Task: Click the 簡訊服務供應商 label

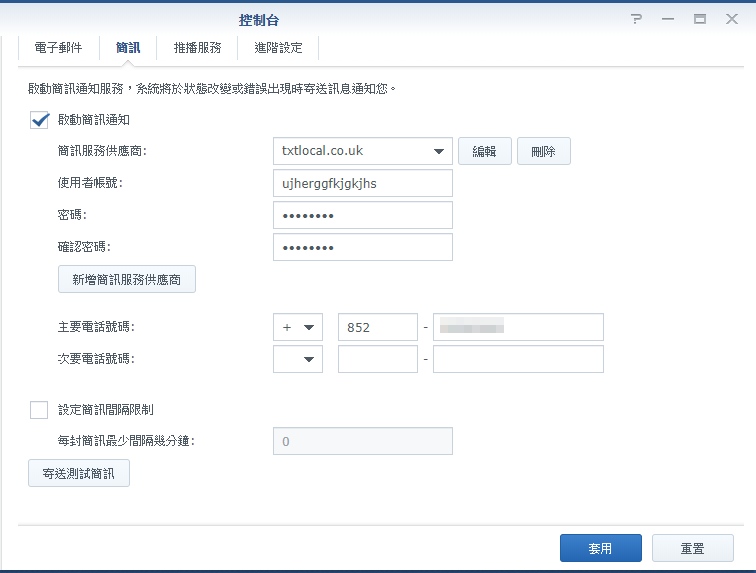Action: [x=102, y=151]
